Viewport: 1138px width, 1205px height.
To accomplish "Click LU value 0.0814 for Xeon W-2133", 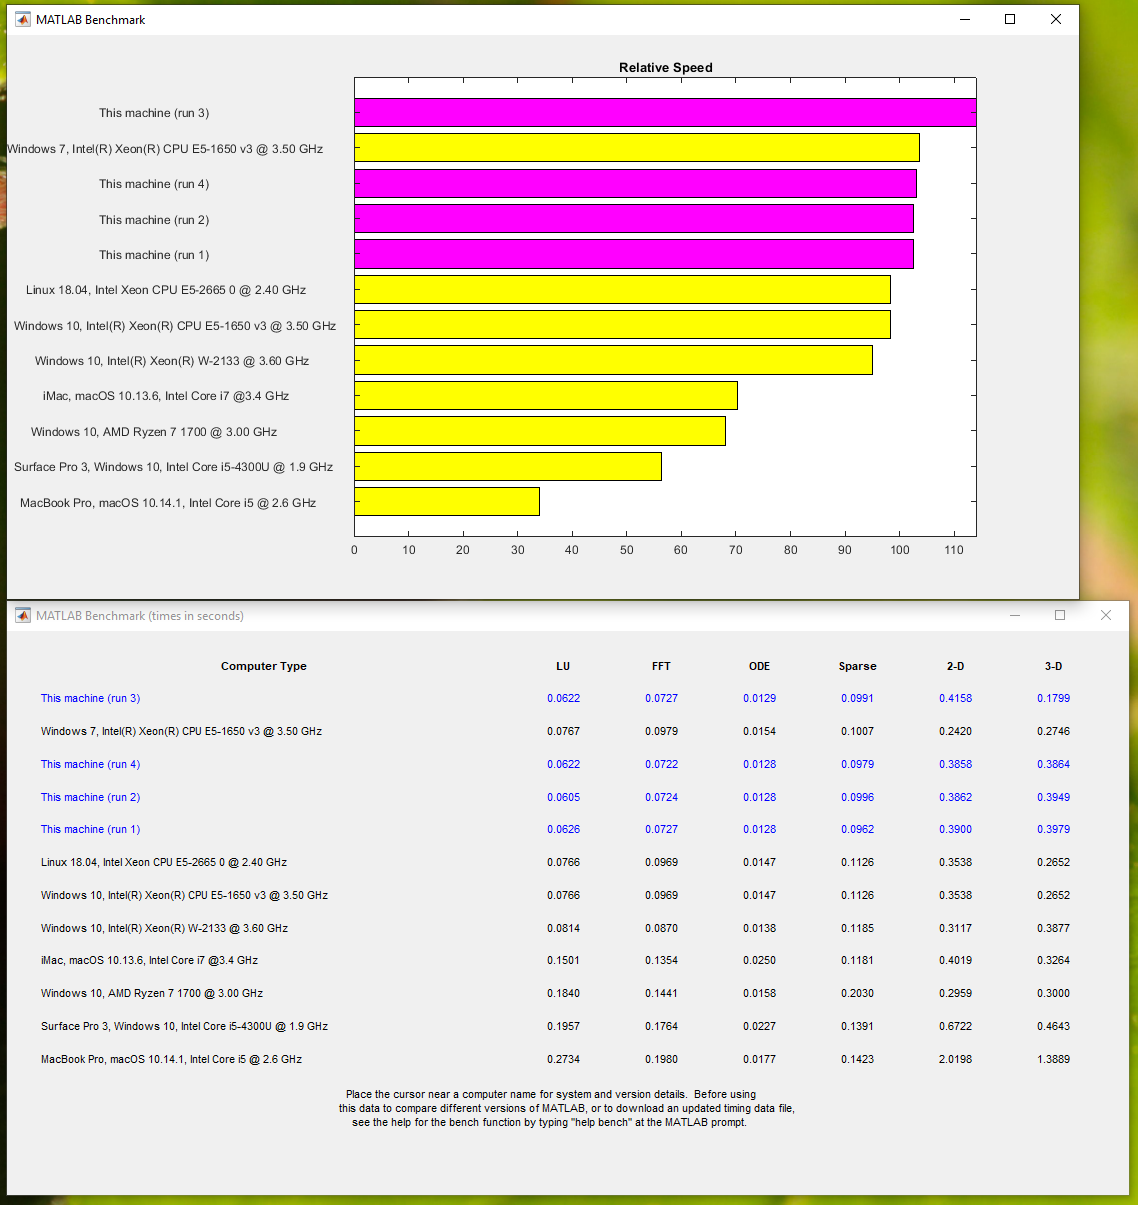I will click(563, 928).
